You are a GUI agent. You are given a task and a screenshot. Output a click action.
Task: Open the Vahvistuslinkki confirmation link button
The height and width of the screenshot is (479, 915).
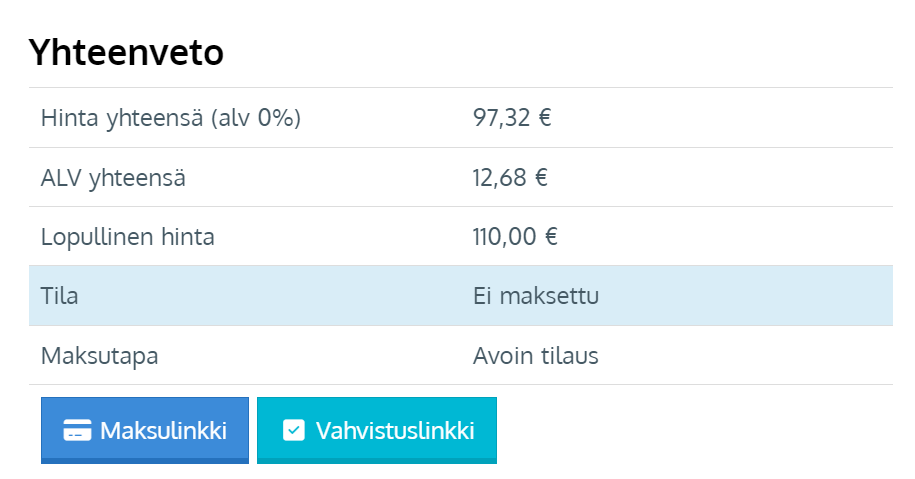(x=377, y=431)
